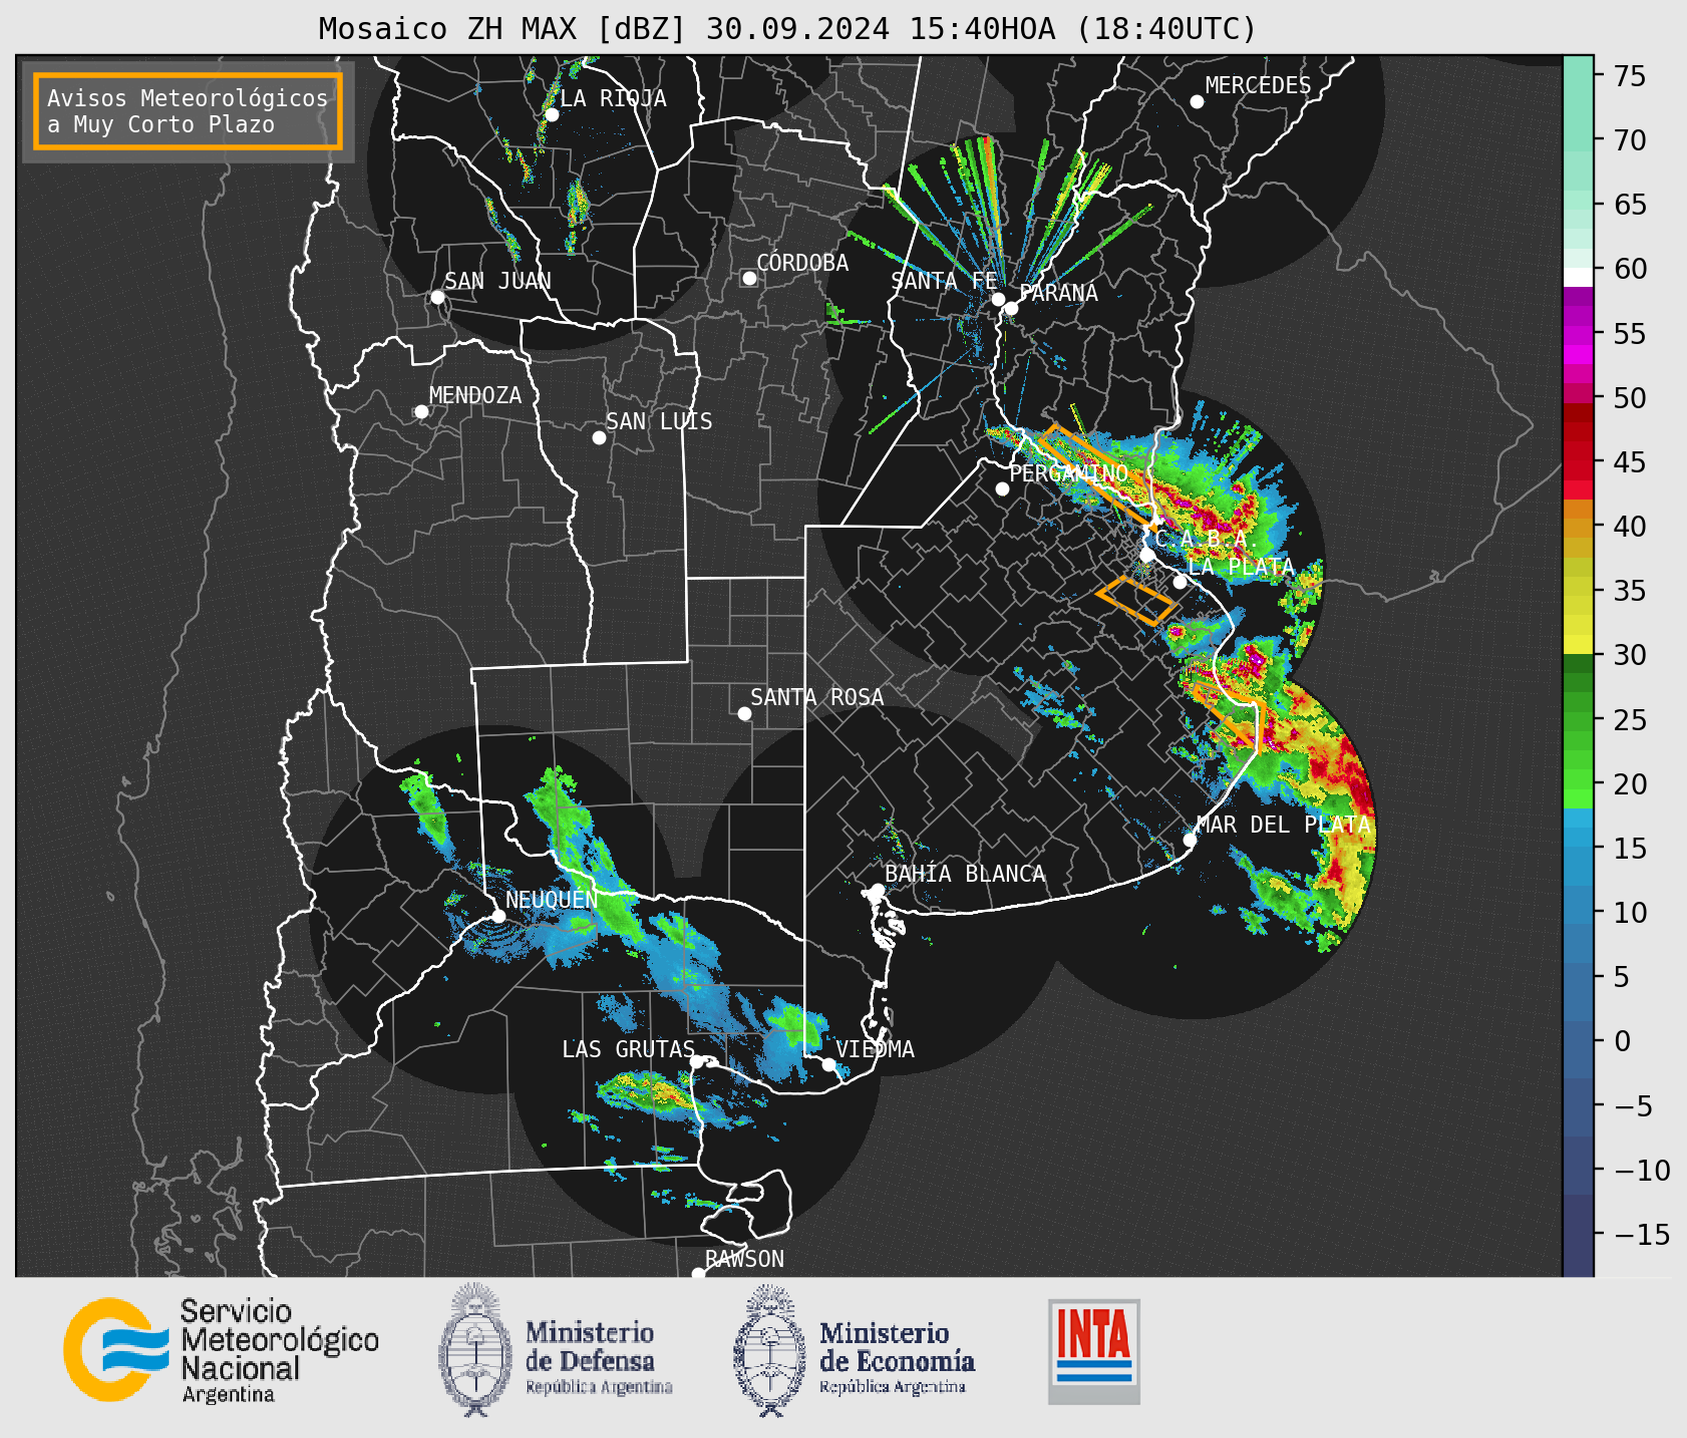
Task: Click the 75 dBZ color on the scale
Action: pyautogui.click(x=1578, y=76)
